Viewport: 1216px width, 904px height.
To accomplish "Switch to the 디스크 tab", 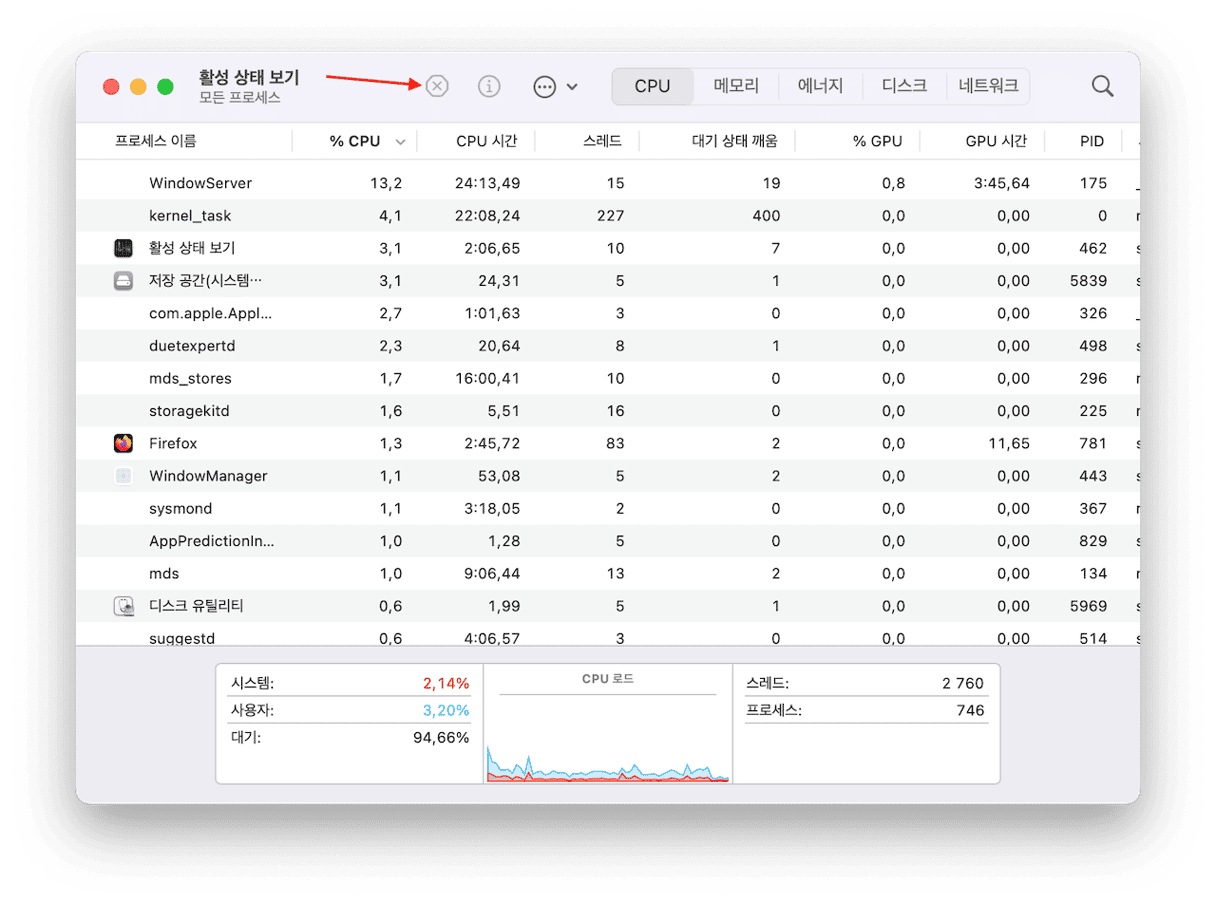I will pyautogui.click(x=904, y=86).
